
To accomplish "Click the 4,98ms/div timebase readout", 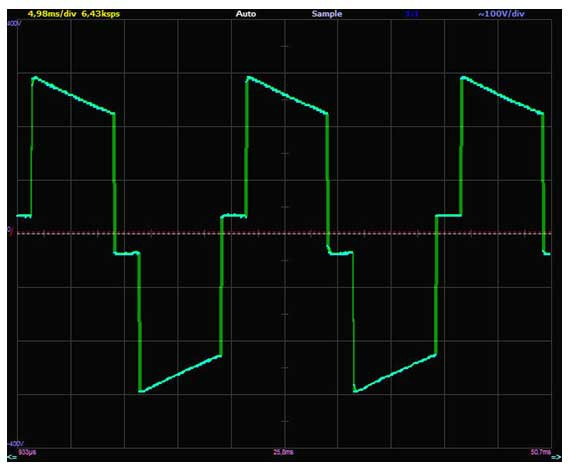I will coord(52,14).
